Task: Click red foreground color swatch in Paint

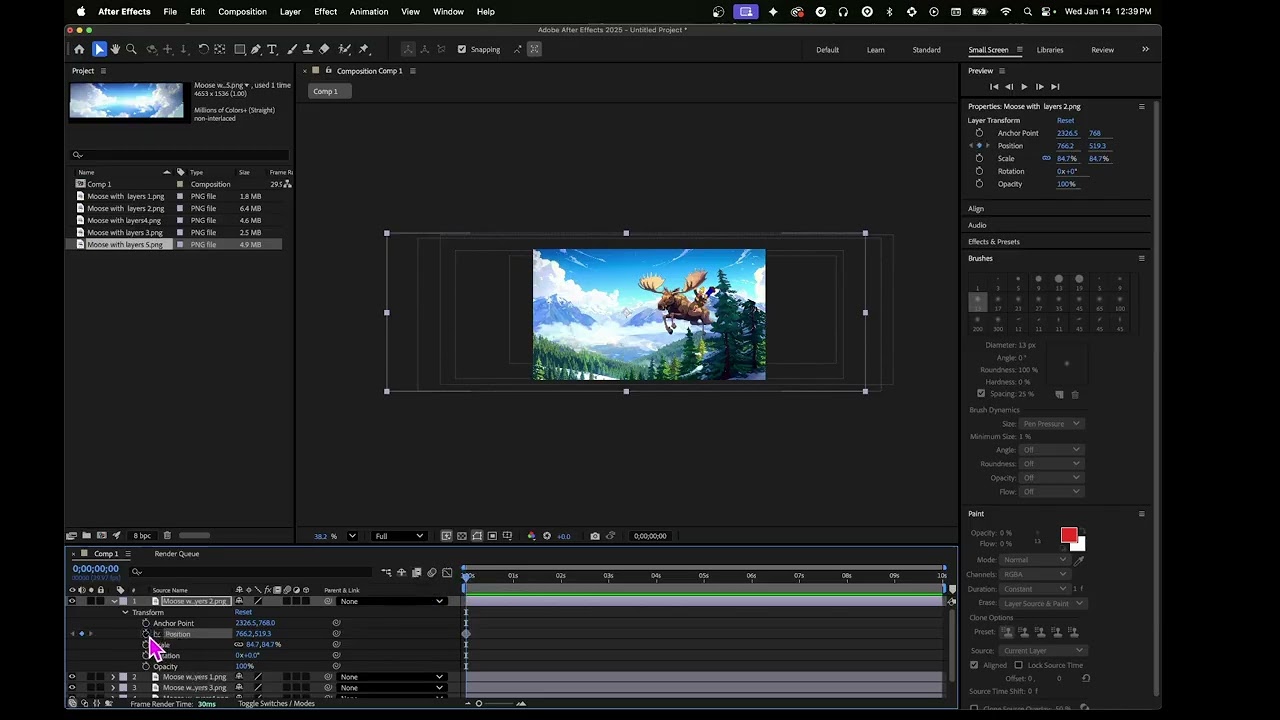Action: click(x=1068, y=536)
